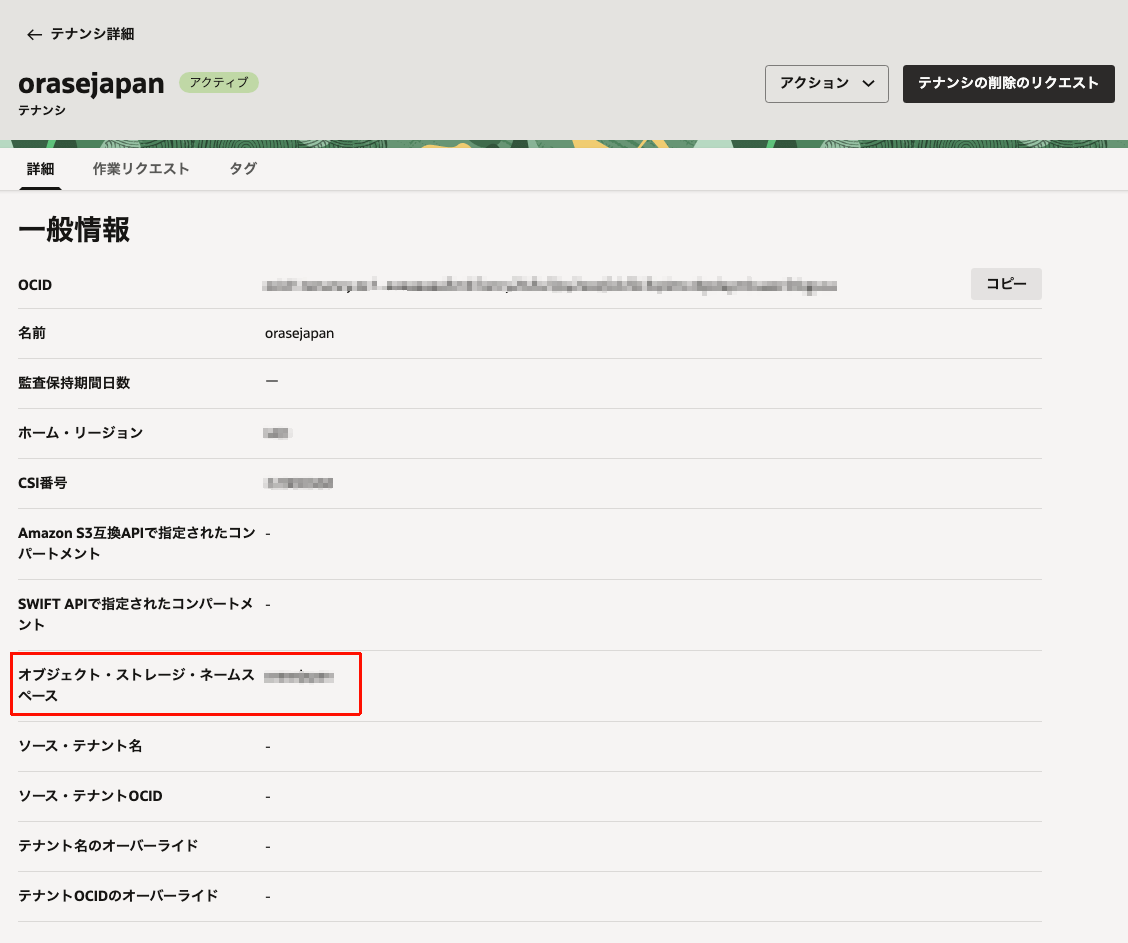Click the SWIFT API compartment label
Viewport: 1128px width, 943px height.
pos(136,614)
